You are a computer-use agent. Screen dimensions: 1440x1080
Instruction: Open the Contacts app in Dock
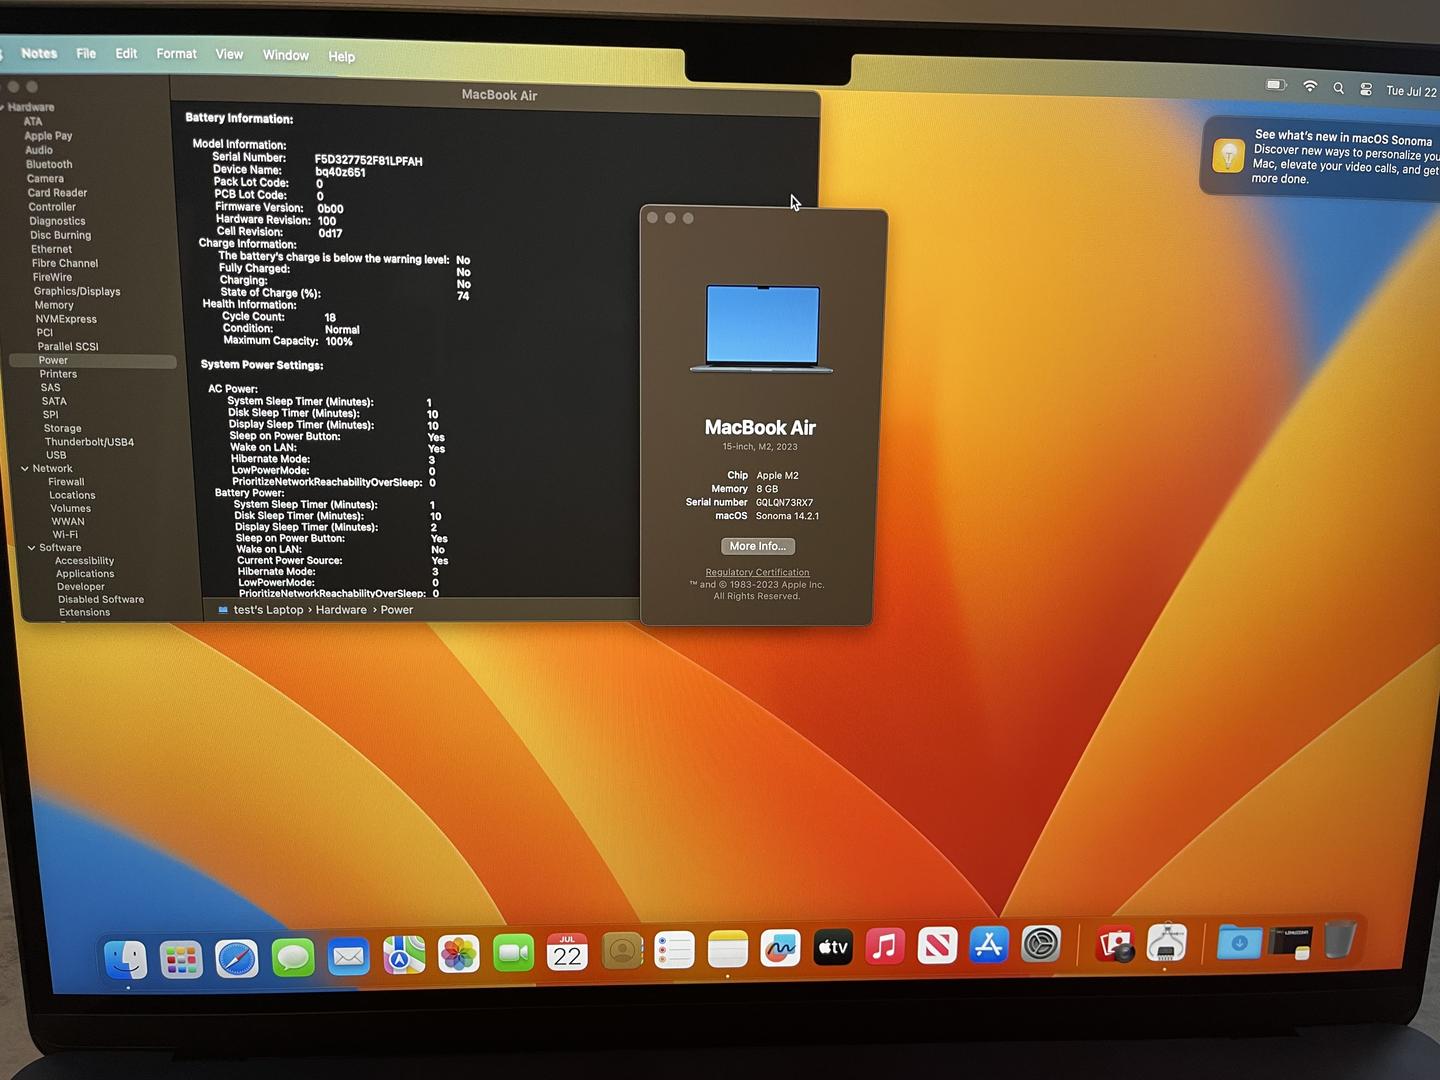[x=621, y=951]
